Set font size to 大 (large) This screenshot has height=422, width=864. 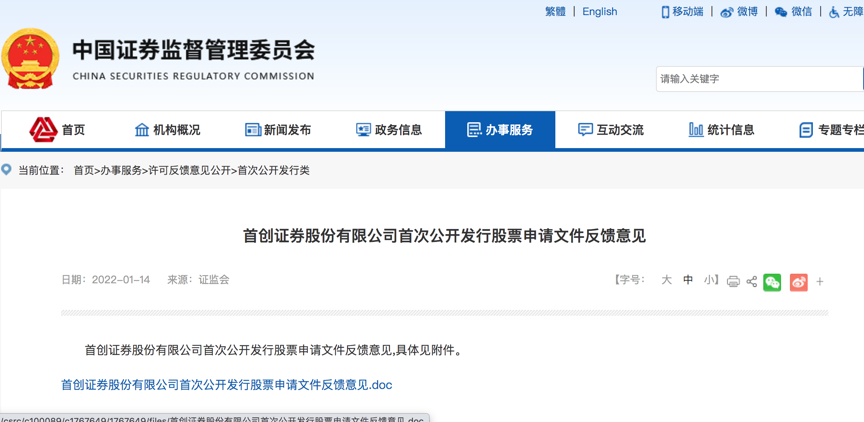click(x=666, y=280)
